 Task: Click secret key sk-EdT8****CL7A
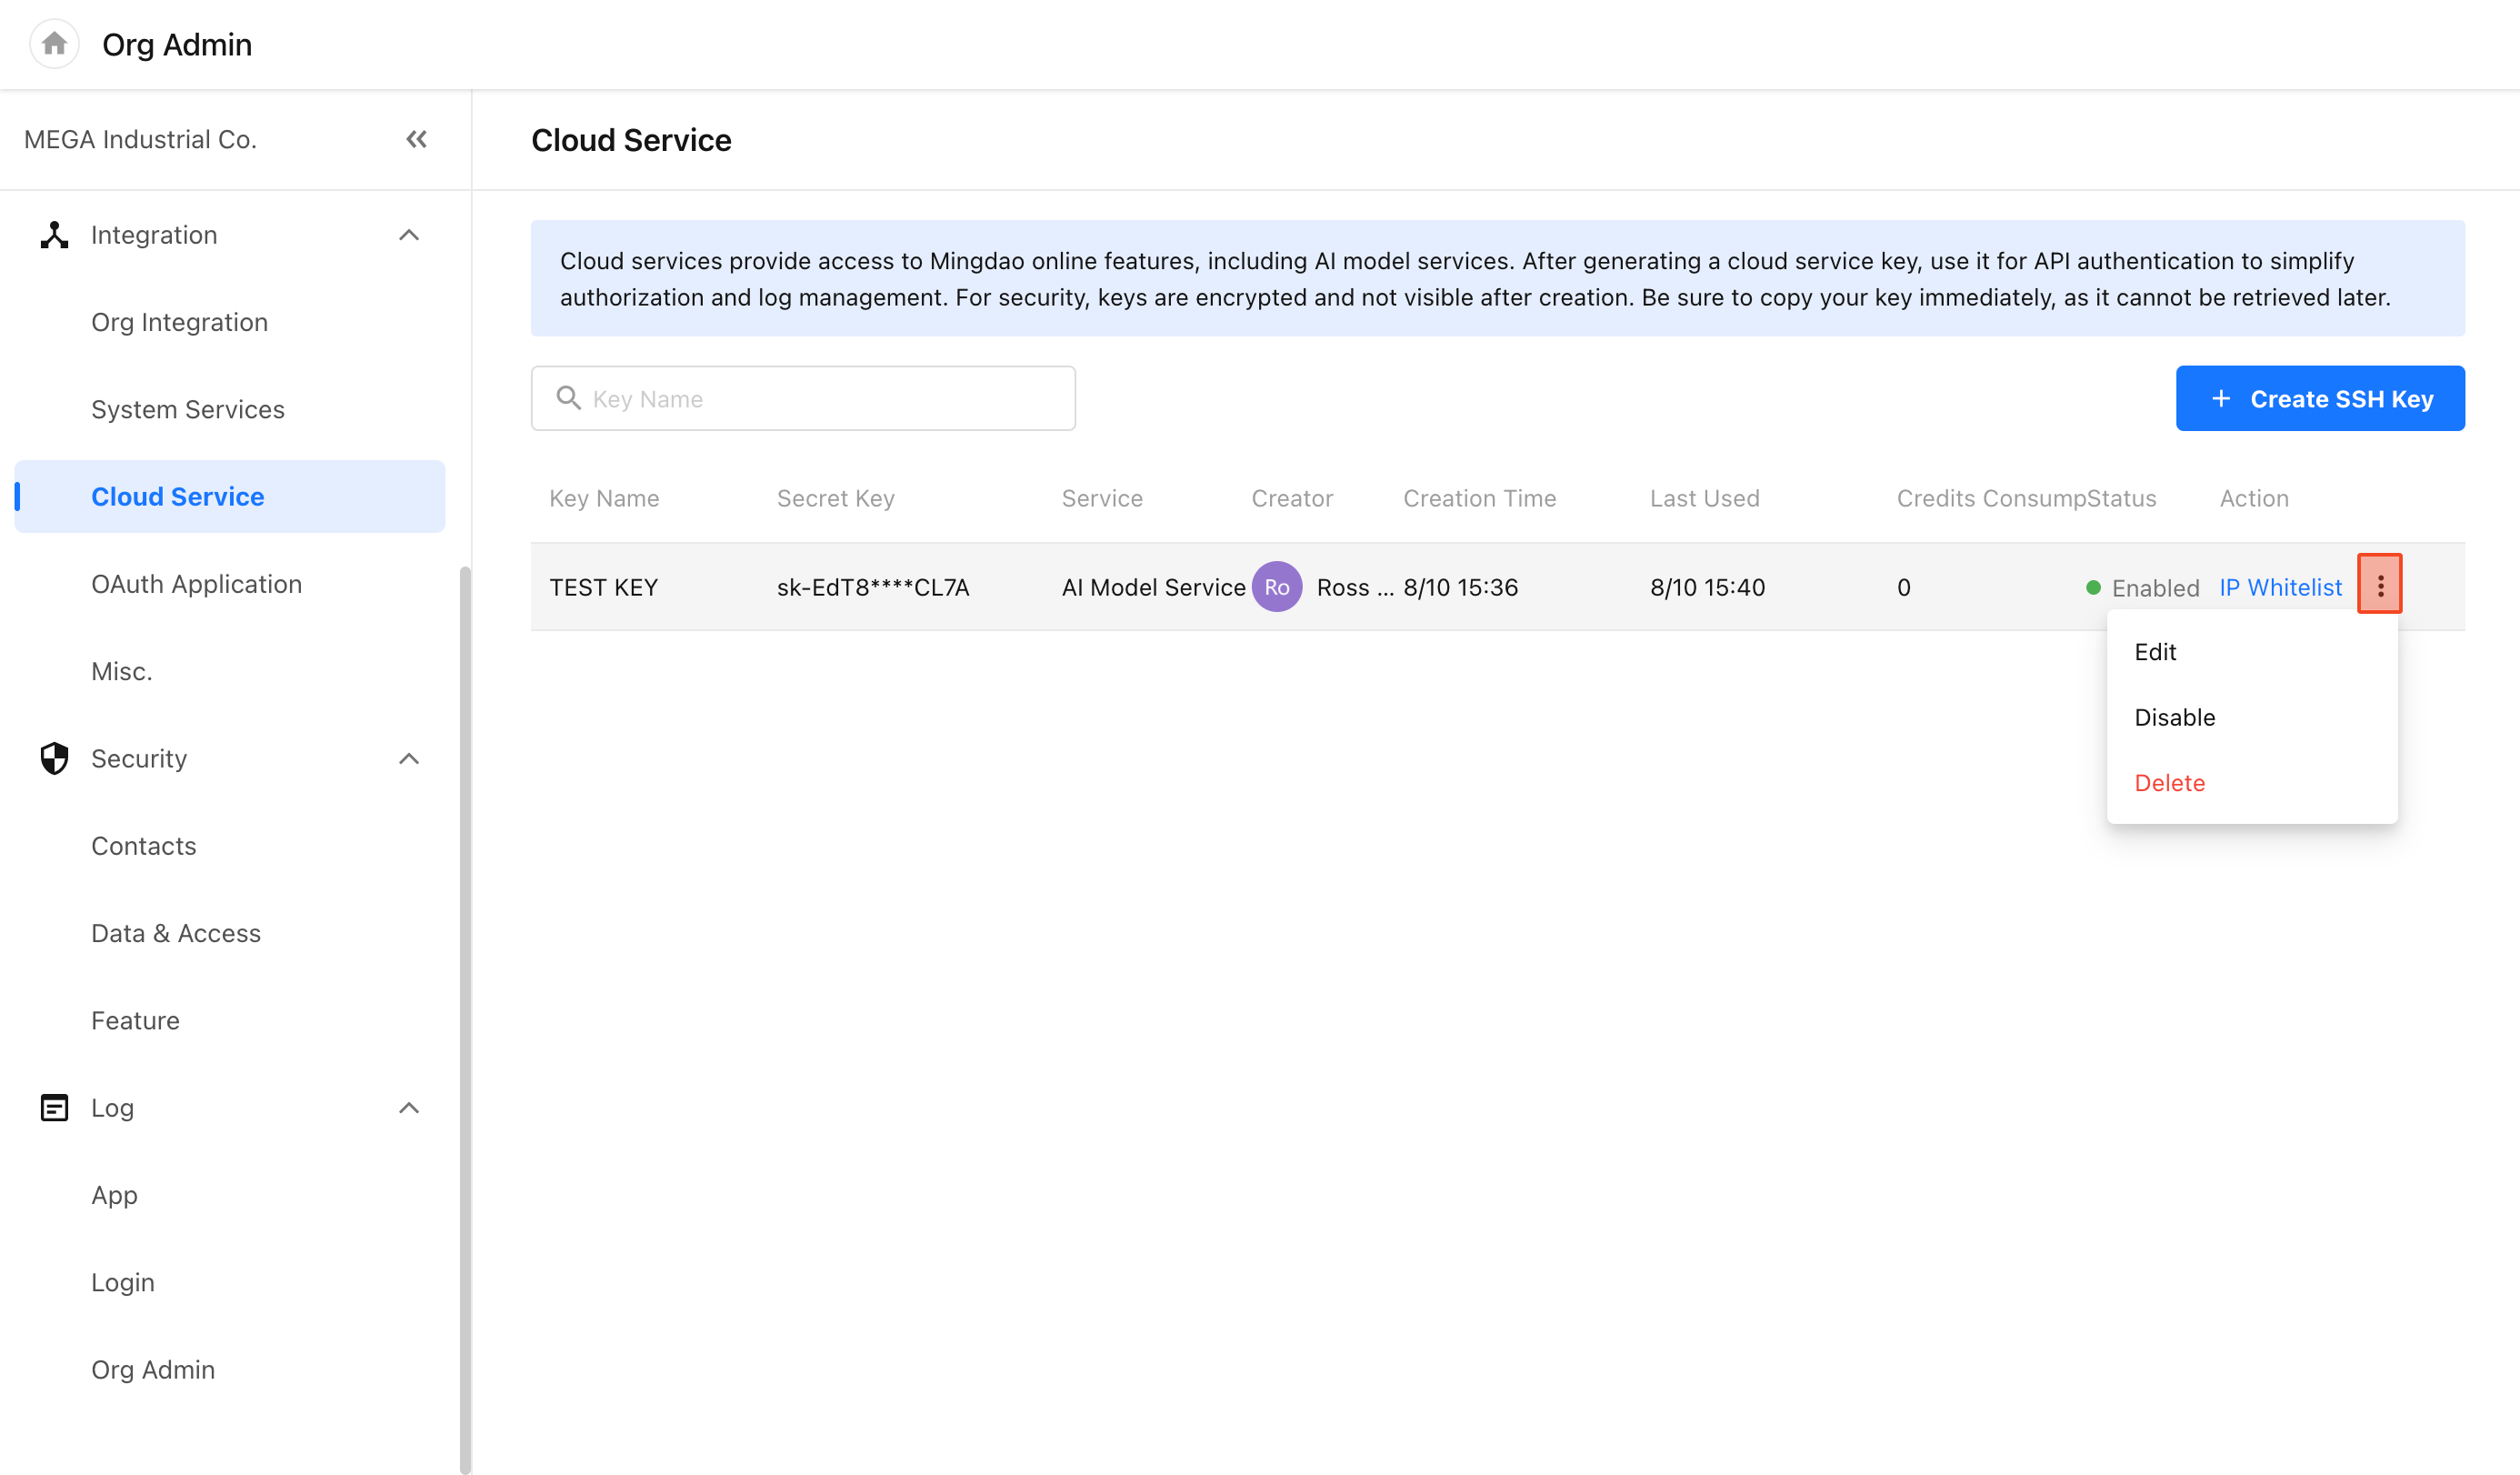coord(873,588)
